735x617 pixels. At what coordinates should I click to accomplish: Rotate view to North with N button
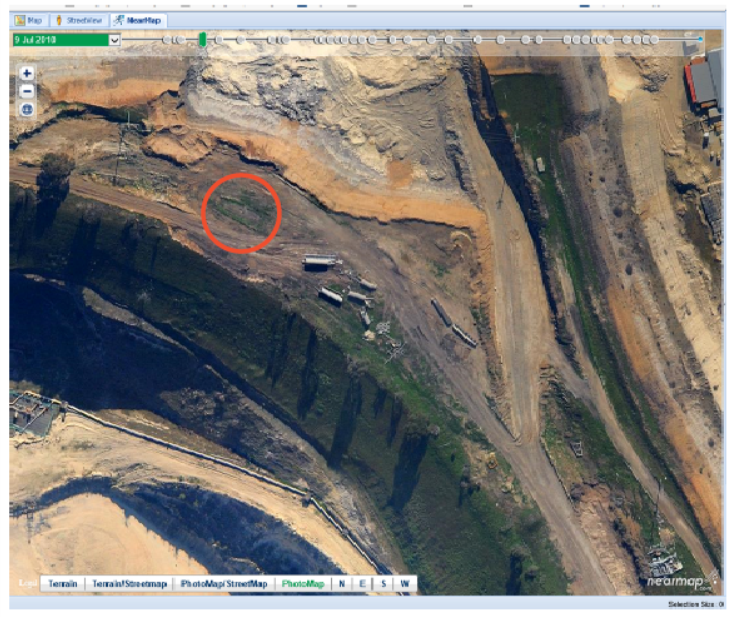[342, 584]
